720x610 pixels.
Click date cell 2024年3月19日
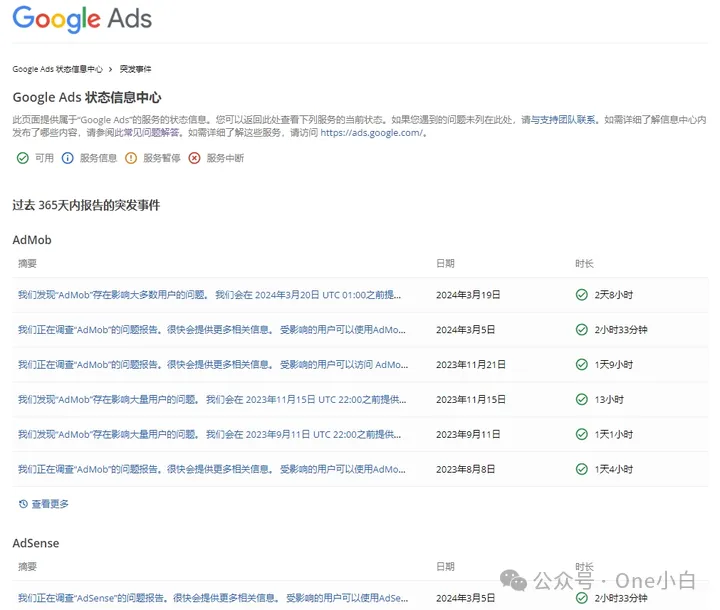tap(468, 295)
